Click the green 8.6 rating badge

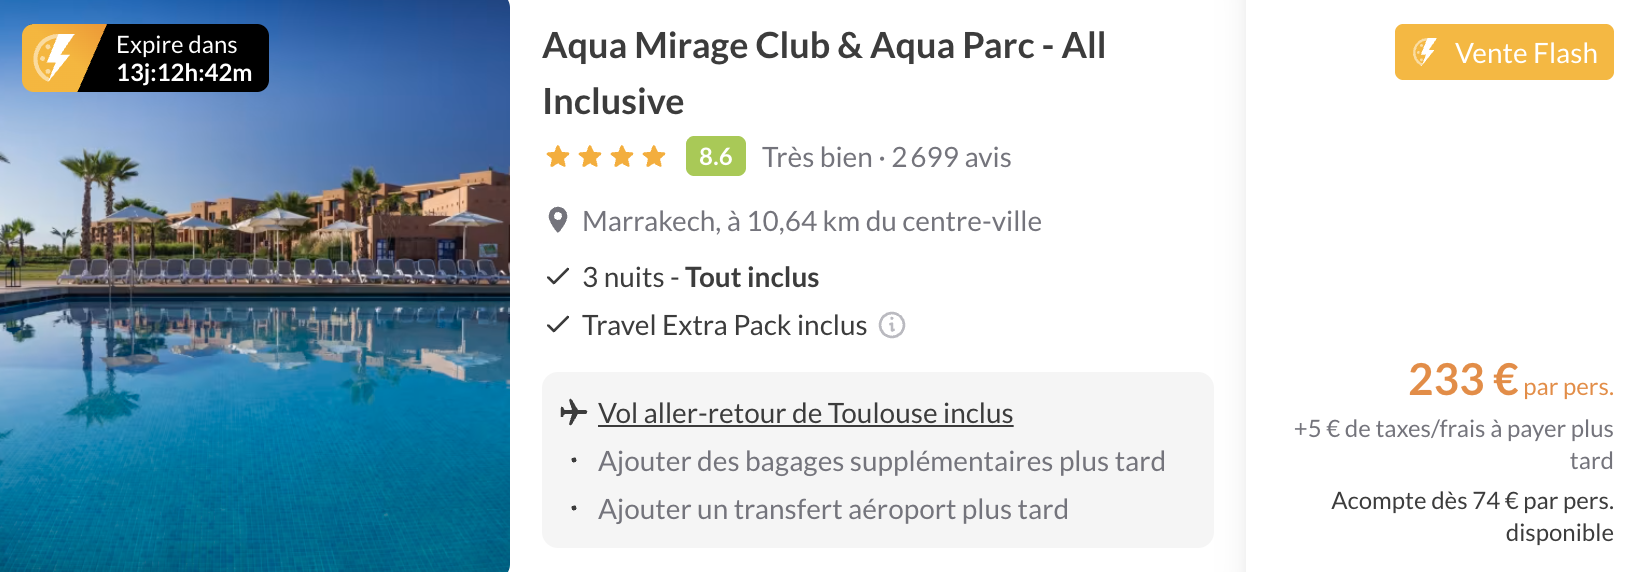tap(715, 156)
